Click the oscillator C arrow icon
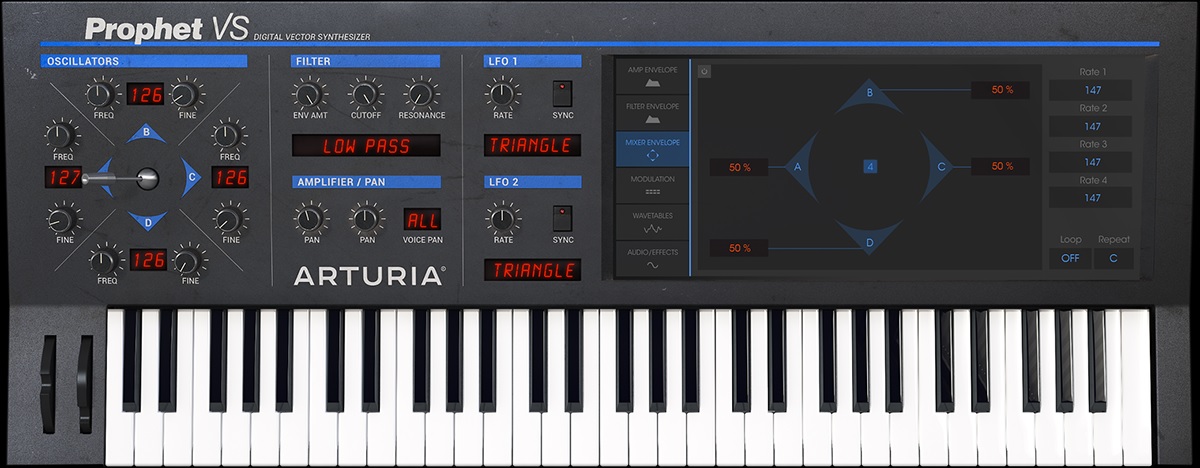 pos(191,178)
